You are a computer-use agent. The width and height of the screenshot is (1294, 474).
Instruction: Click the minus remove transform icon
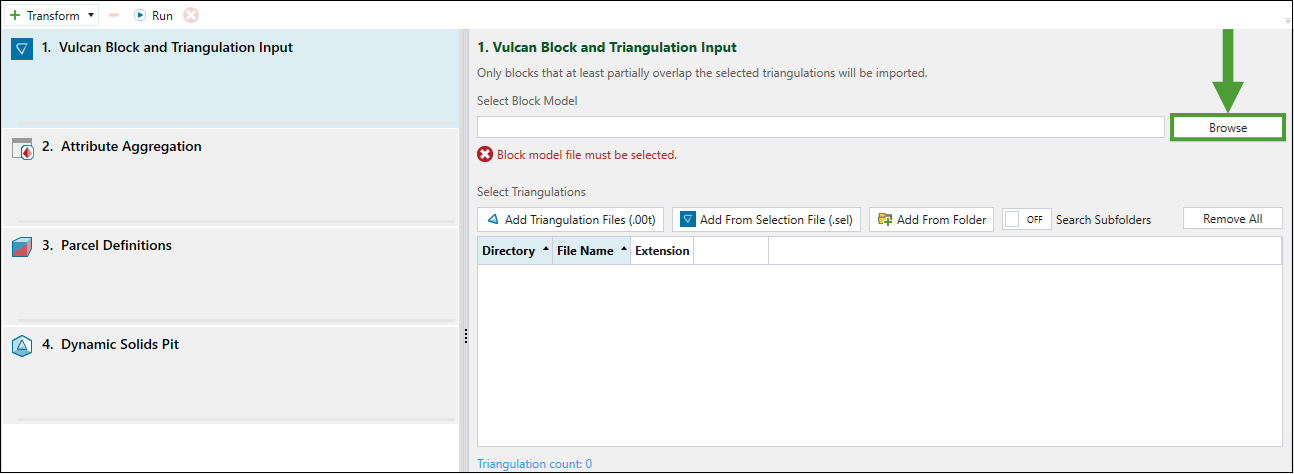point(114,16)
